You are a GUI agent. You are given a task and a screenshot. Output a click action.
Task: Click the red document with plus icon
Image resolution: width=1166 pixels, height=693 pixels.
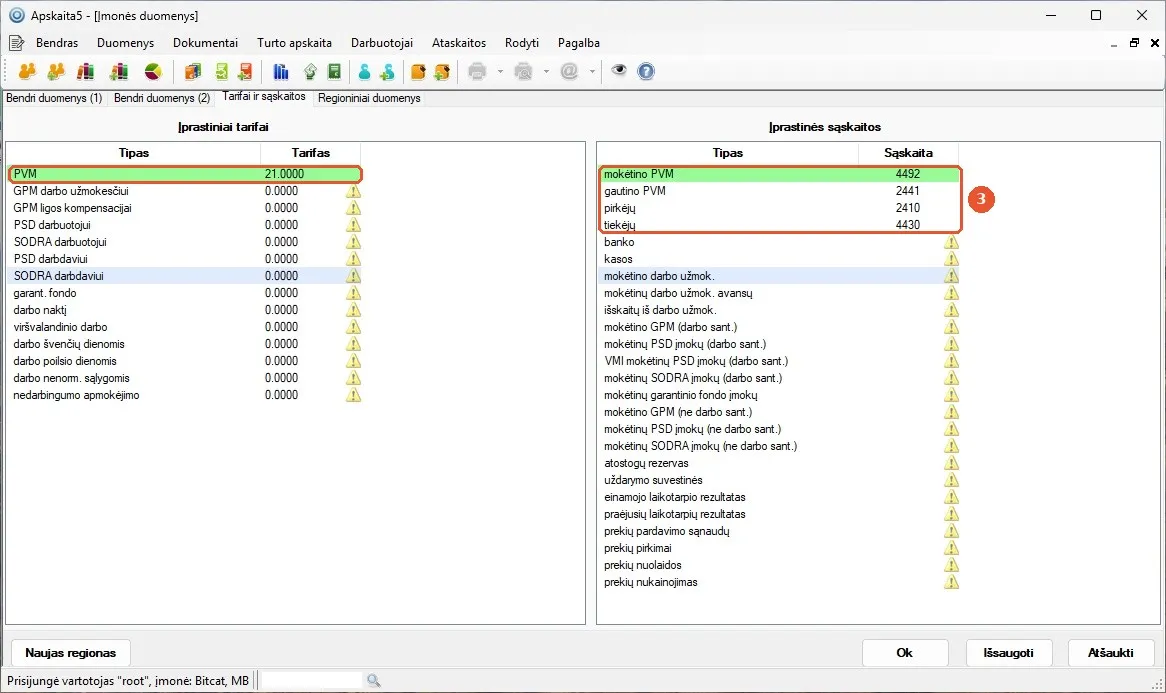coord(245,71)
